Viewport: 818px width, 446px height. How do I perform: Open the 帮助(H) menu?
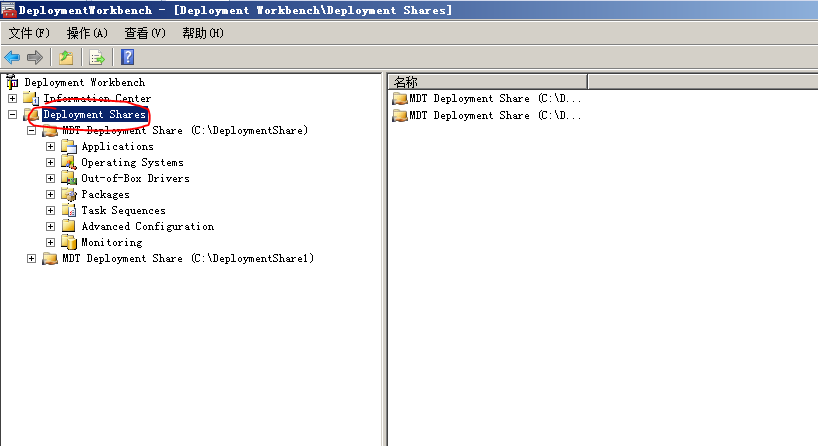pos(203,33)
